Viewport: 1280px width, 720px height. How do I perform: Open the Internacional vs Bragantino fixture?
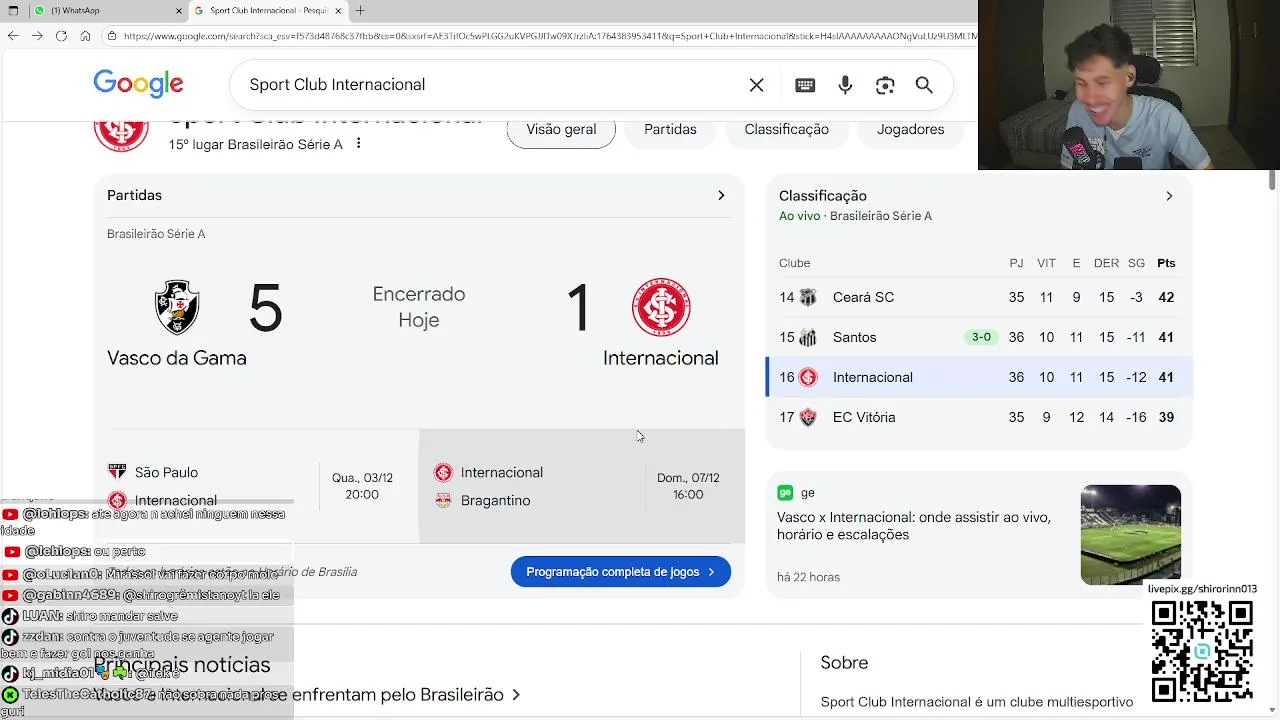click(x=582, y=486)
